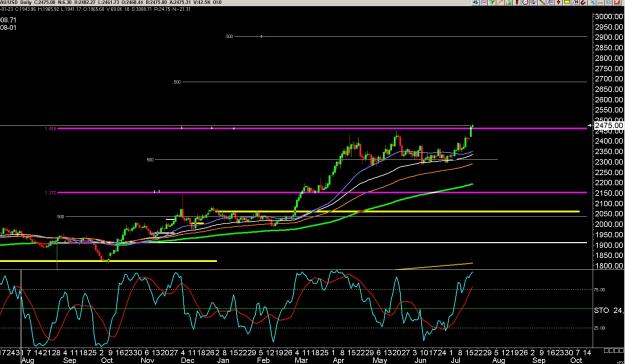Click the Mar month label on time axis
Image resolution: width=625 pixels, height=364 pixels.
click(x=301, y=360)
